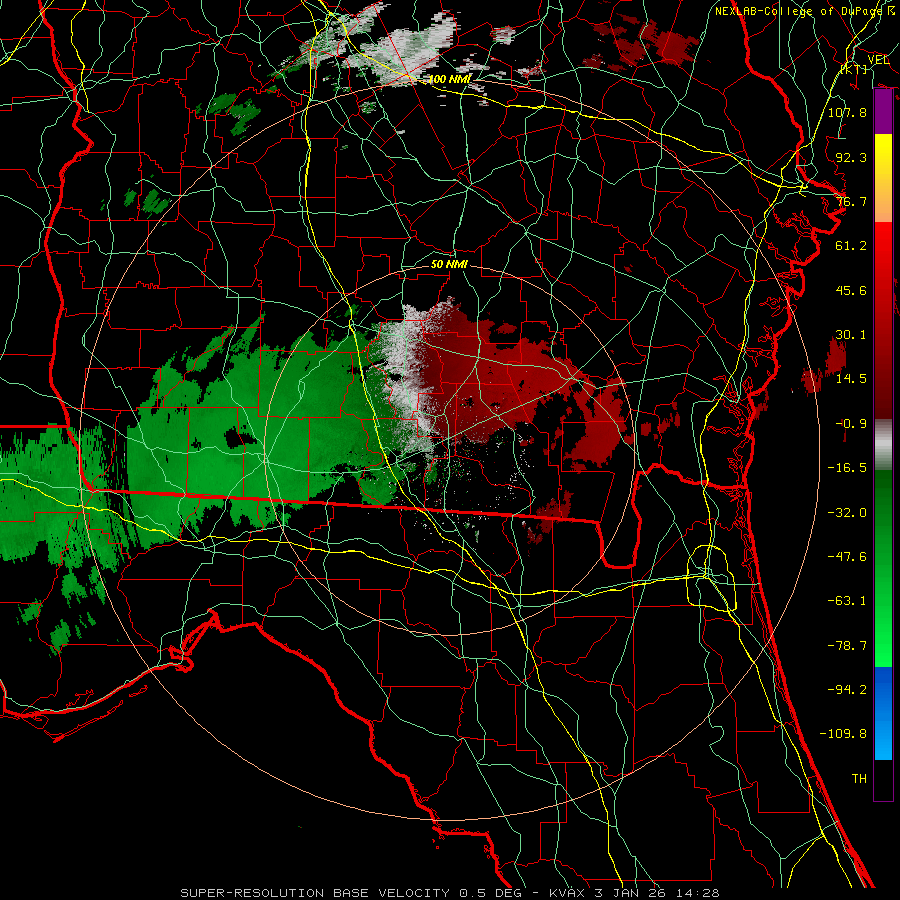Select the -109.8 velocity scale value
Screen dimensions: 900x900
pos(843,734)
